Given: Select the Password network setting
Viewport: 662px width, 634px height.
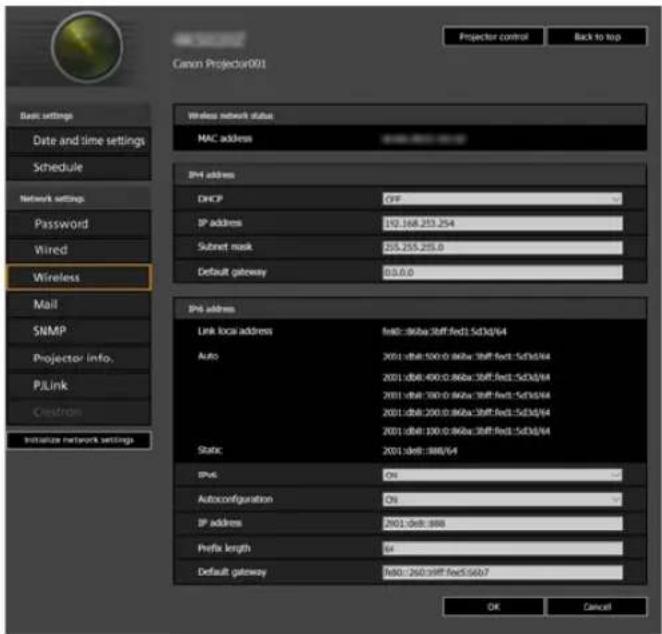Looking at the screenshot, I should click(x=79, y=224).
